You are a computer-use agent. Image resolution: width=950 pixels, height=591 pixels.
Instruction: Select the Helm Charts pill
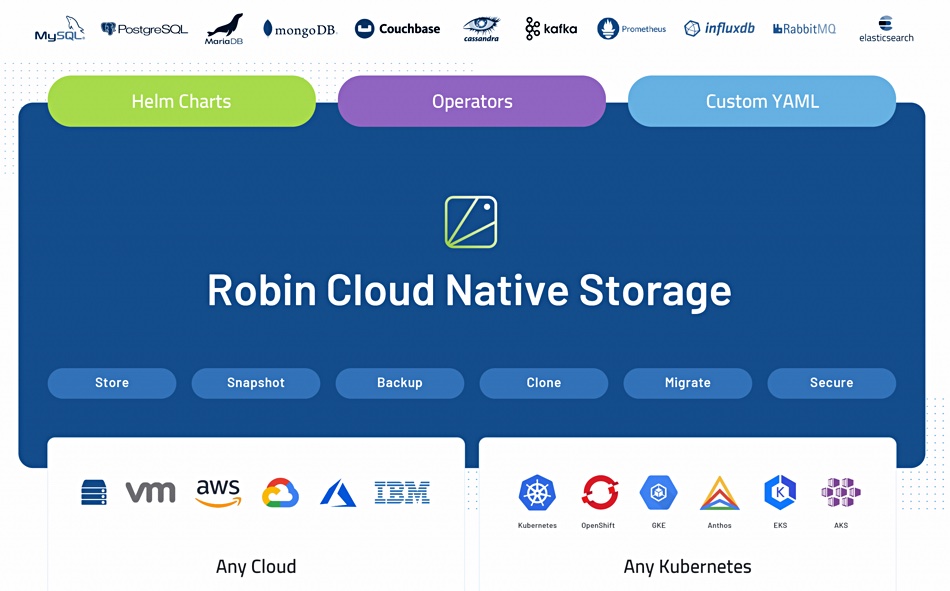click(182, 101)
